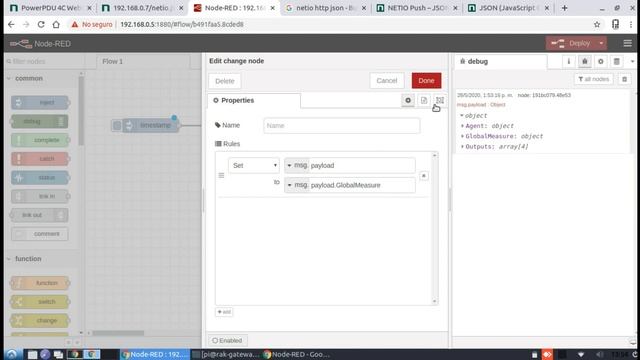Grab the rule reorder handle

(x=221, y=176)
